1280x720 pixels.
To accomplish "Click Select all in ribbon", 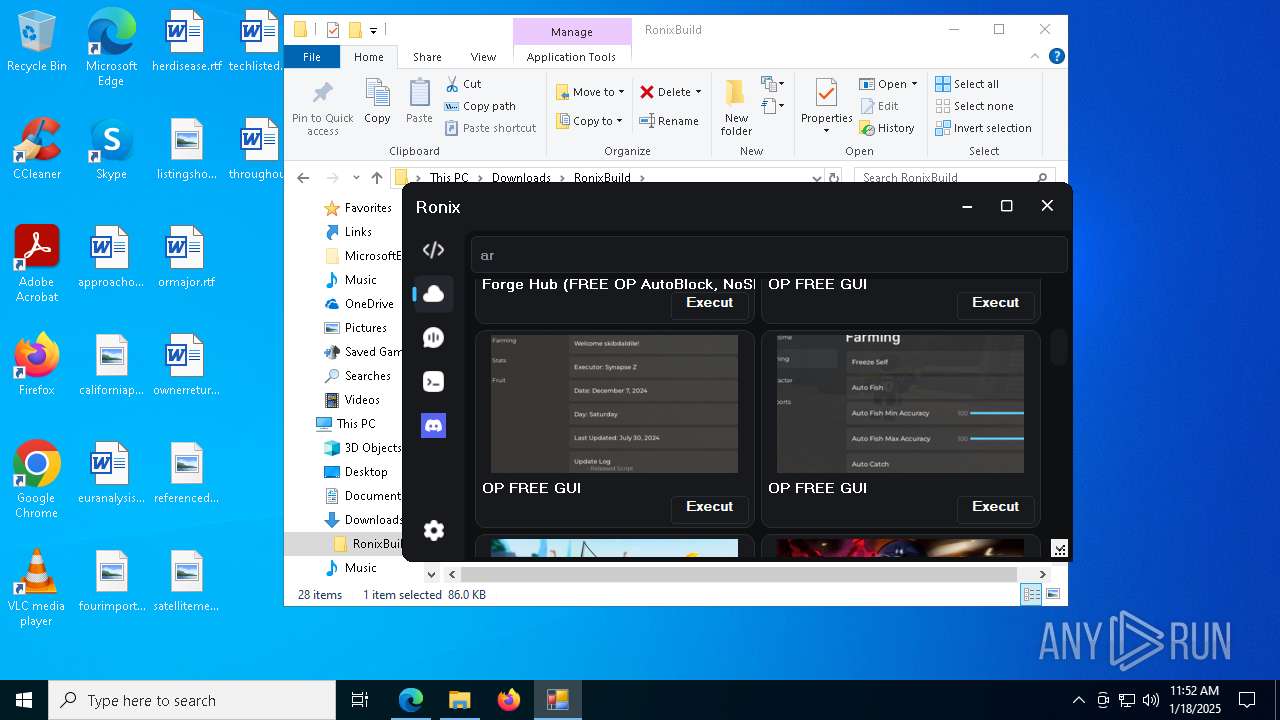I will pyautogui.click(x=967, y=84).
